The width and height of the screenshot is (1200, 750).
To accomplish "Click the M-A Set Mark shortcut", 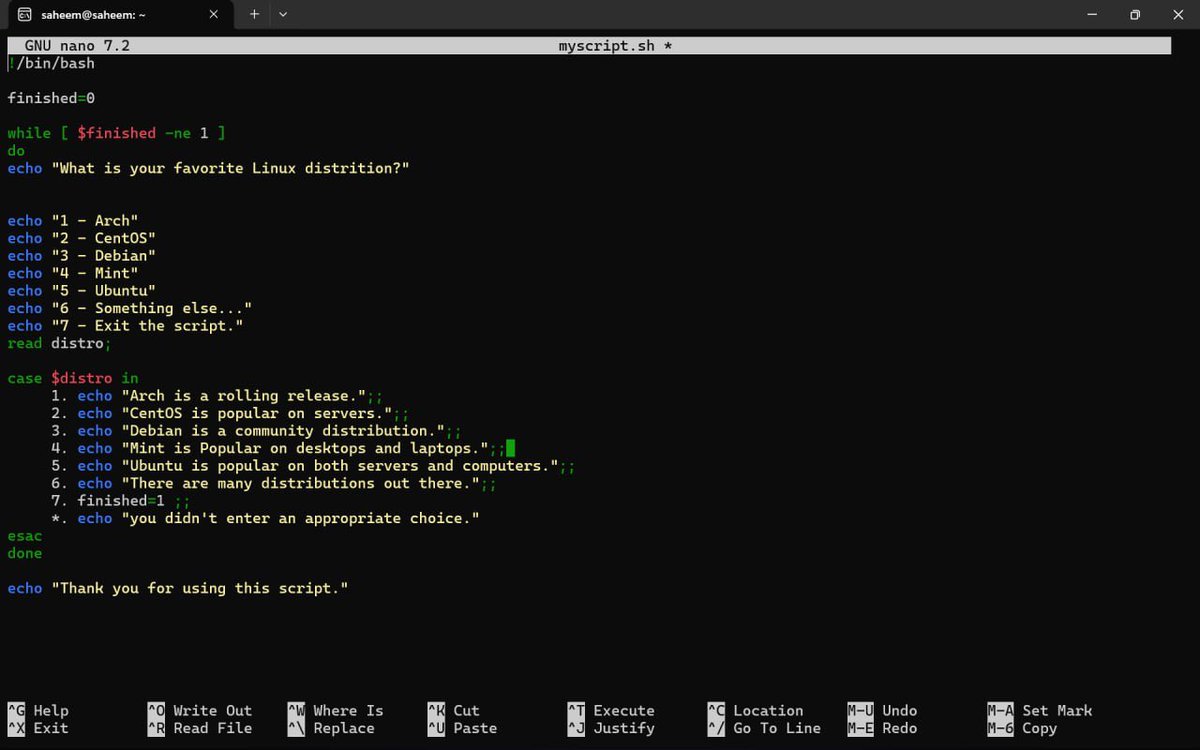I will (1040, 711).
